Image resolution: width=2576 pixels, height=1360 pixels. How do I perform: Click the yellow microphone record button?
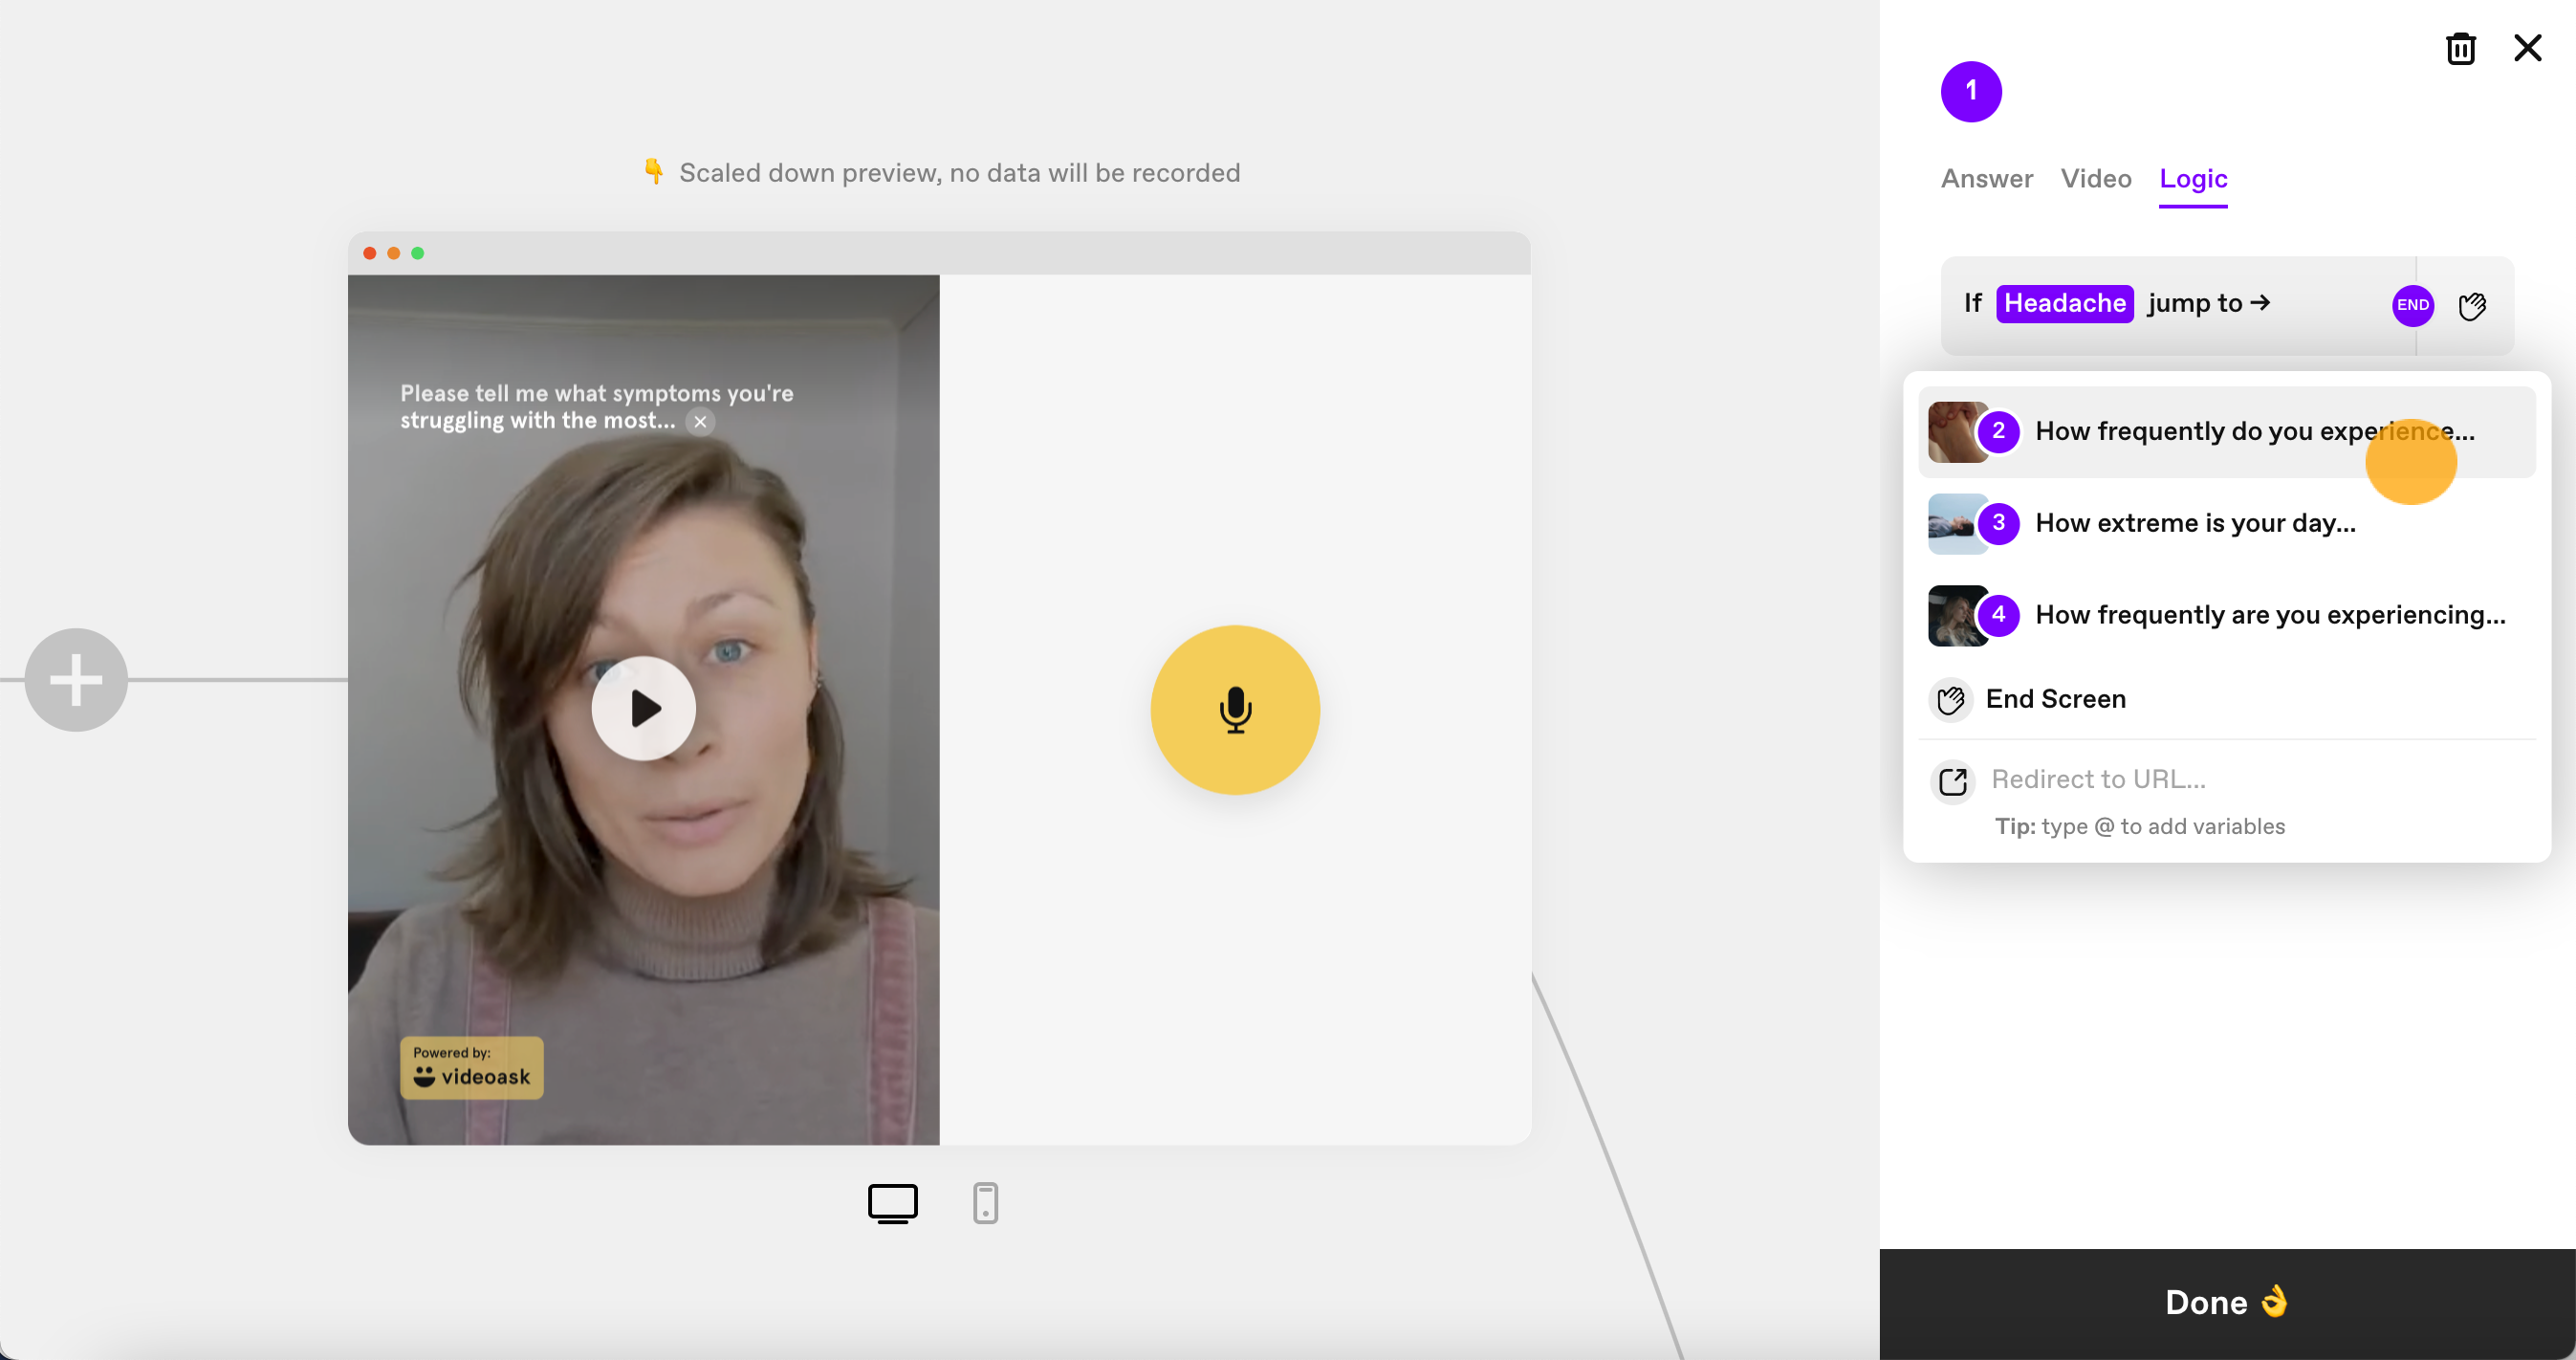click(x=1235, y=709)
